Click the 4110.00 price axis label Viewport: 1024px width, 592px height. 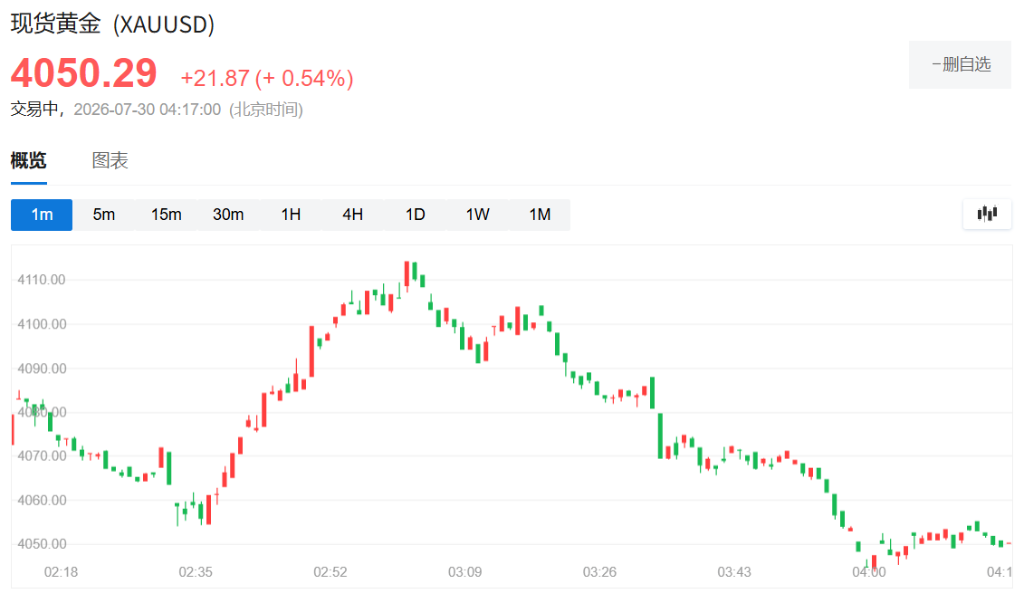tap(41, 280)
